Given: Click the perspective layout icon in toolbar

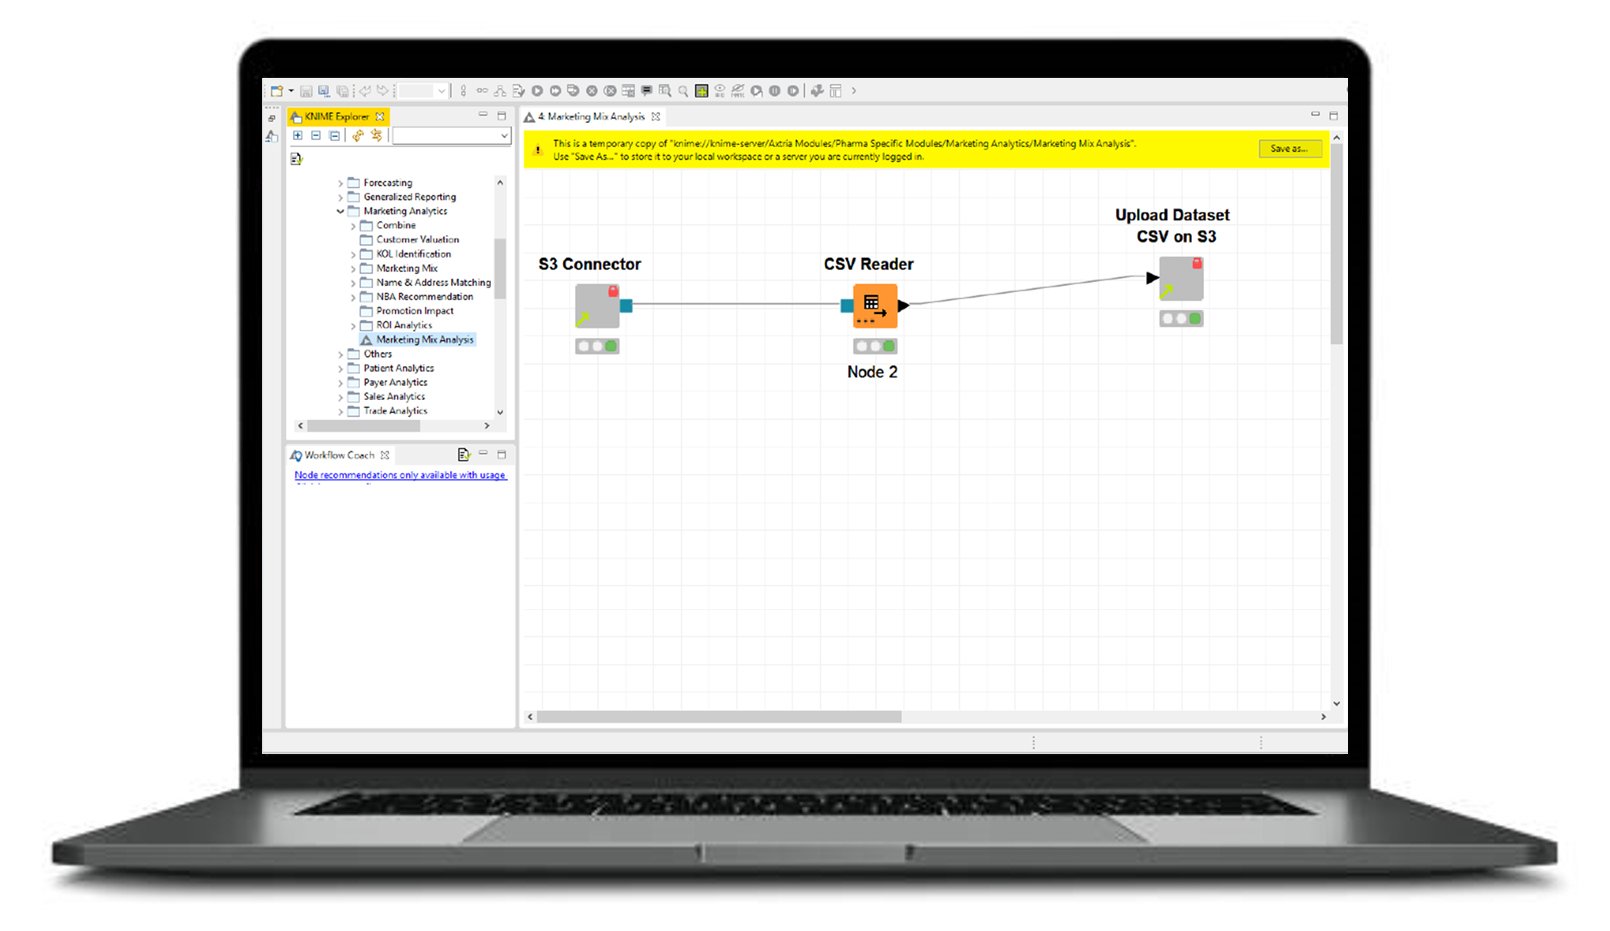Looking at the screenshot, I should tap(835, 91).
